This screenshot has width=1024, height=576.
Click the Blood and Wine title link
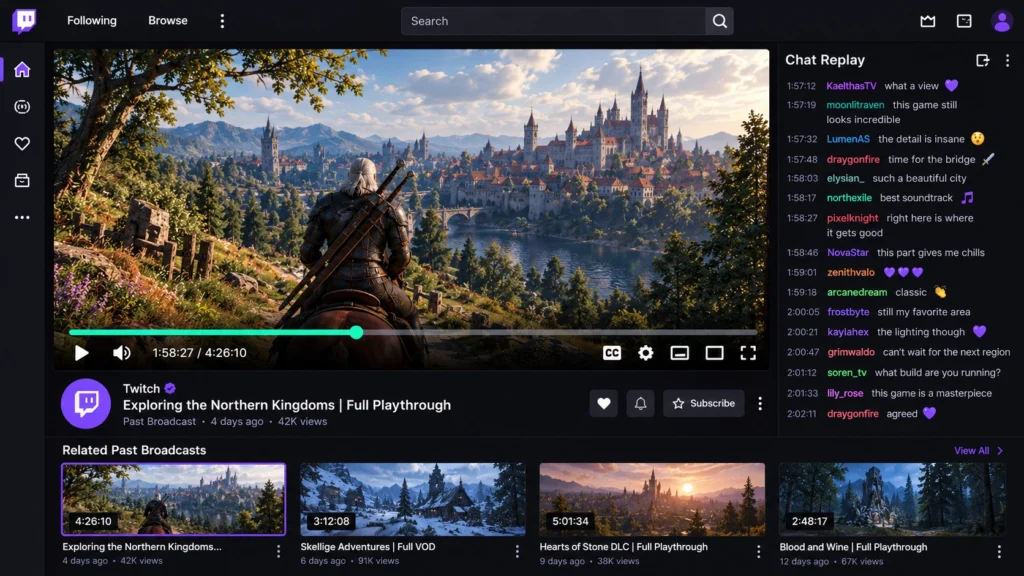pyautogui.click(x=853, y=547)
